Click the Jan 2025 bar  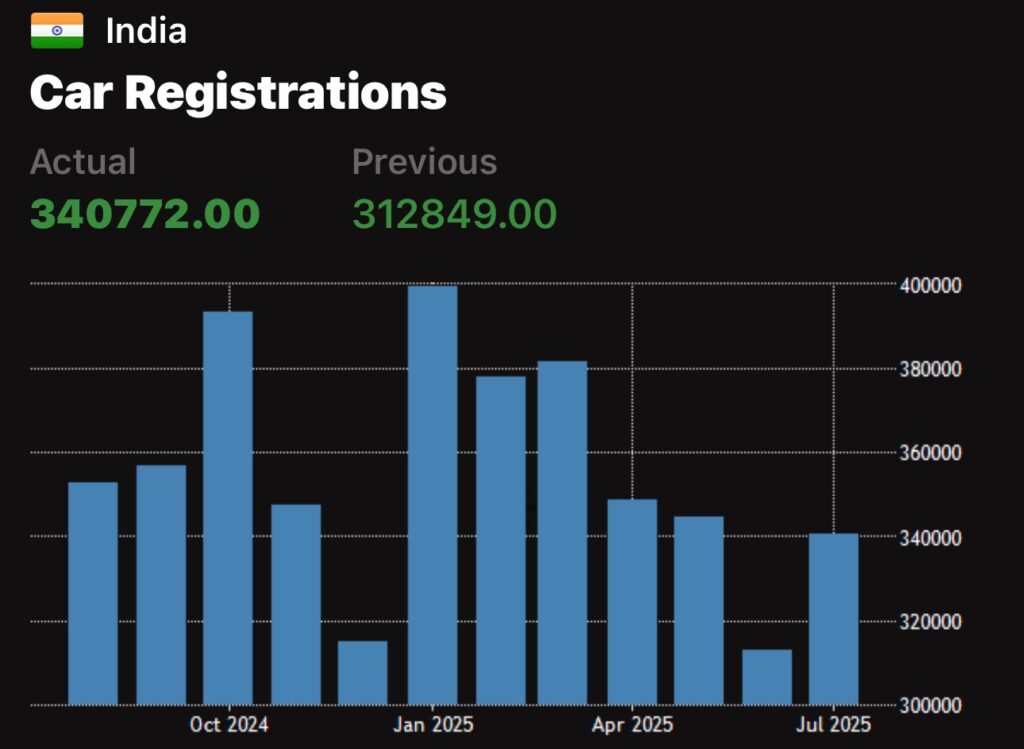pyautogui.click(x=432, y=496)
